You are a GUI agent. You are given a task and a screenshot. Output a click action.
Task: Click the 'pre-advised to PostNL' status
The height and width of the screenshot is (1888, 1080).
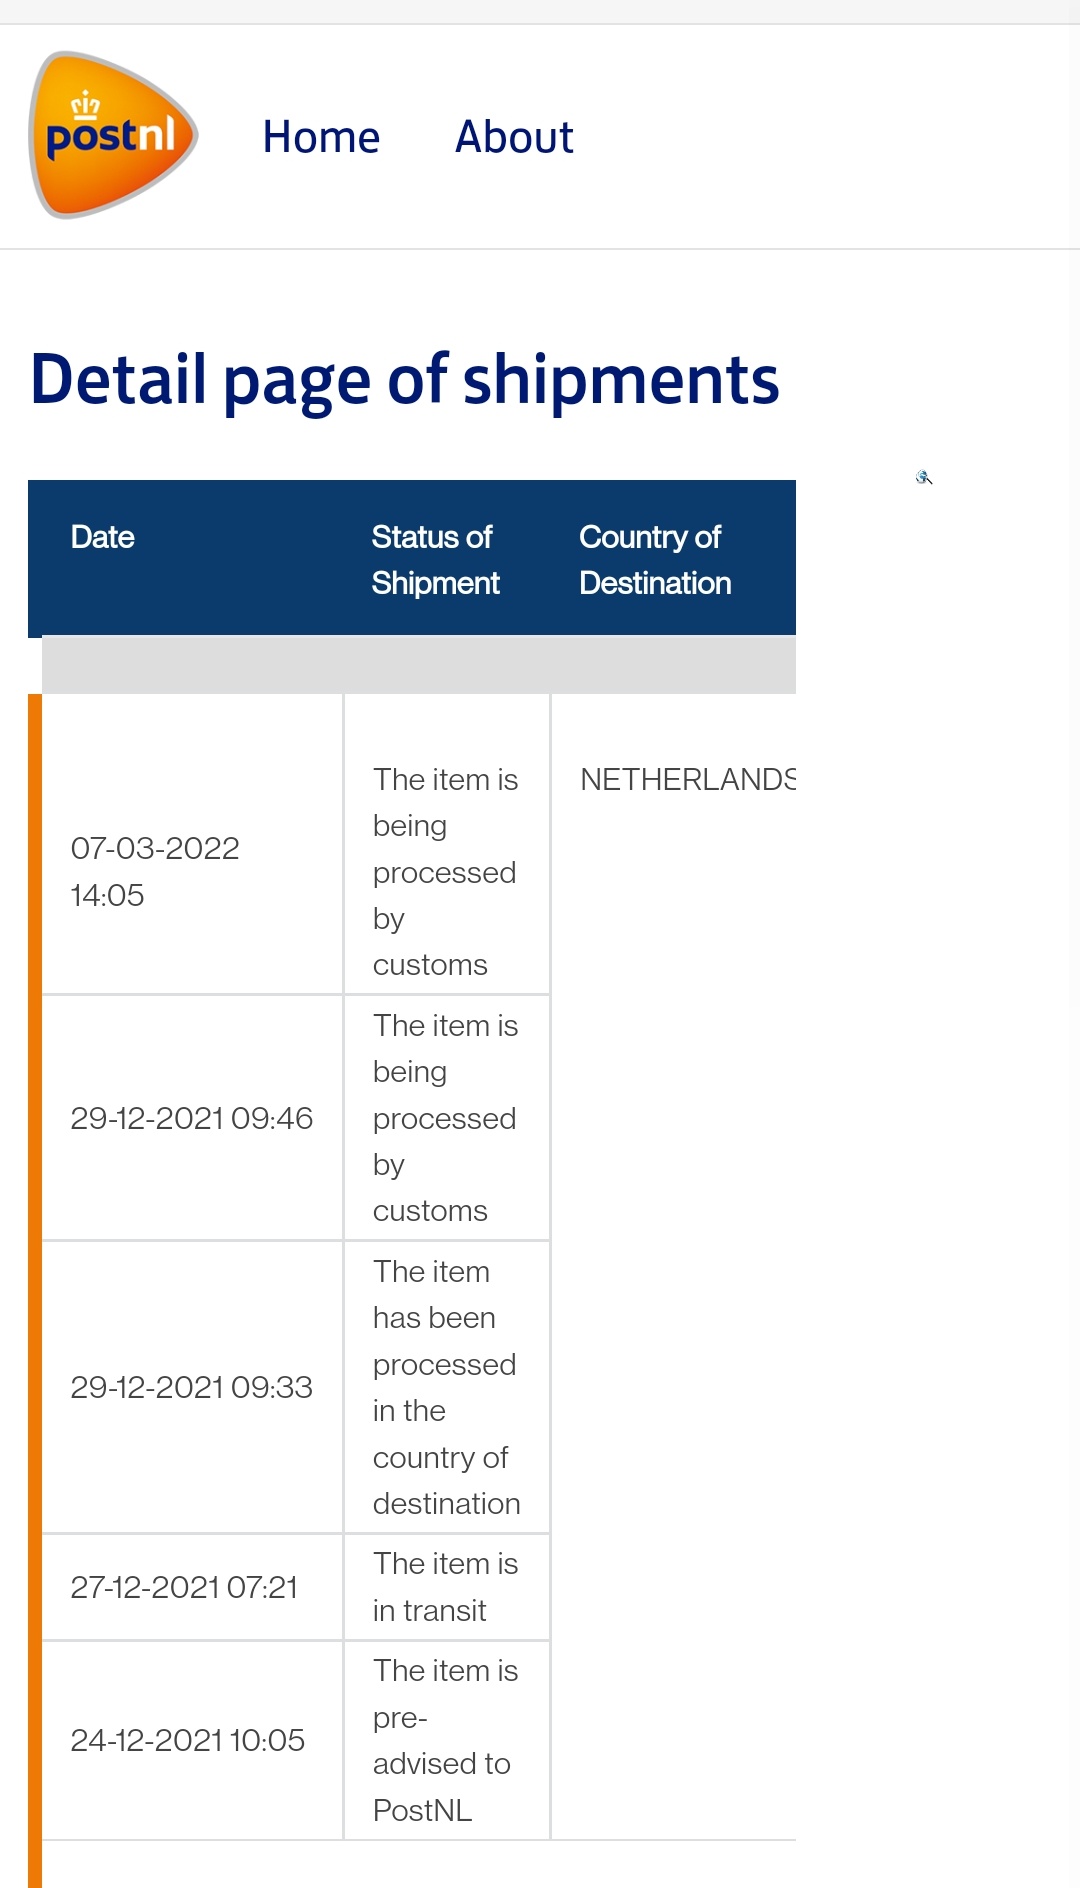point(446,1740)
